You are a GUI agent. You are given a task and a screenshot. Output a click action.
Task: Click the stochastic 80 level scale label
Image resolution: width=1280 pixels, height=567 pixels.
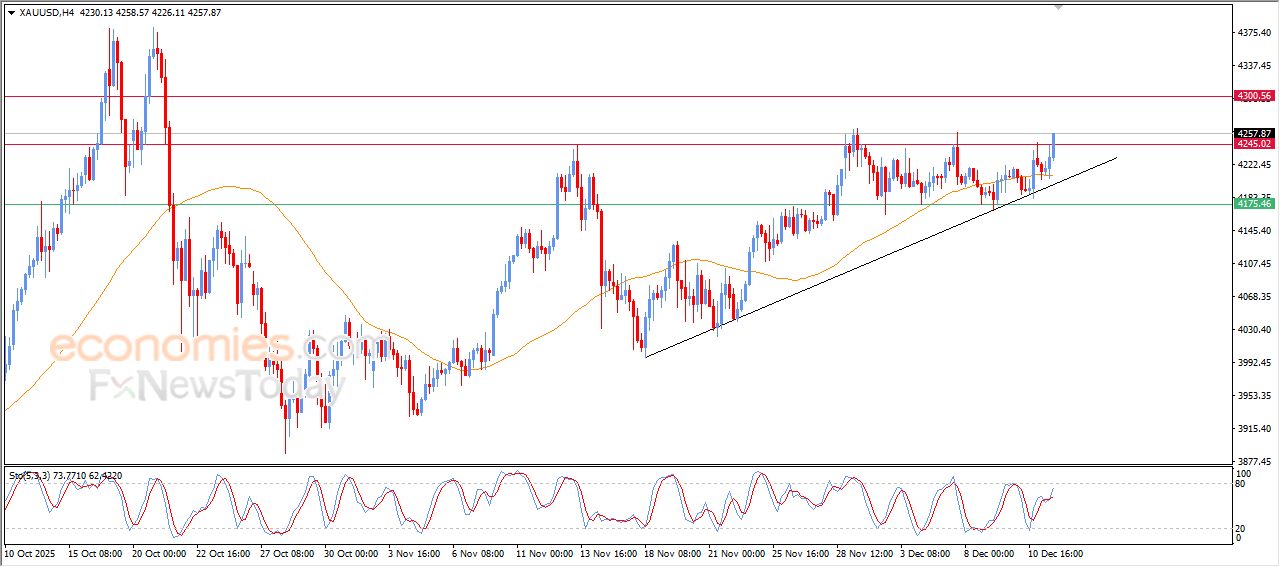coord(1241,484)
